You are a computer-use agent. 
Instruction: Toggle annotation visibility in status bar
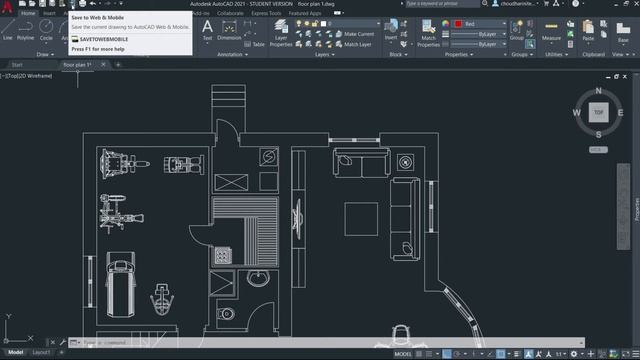click(x=529, y=354)
